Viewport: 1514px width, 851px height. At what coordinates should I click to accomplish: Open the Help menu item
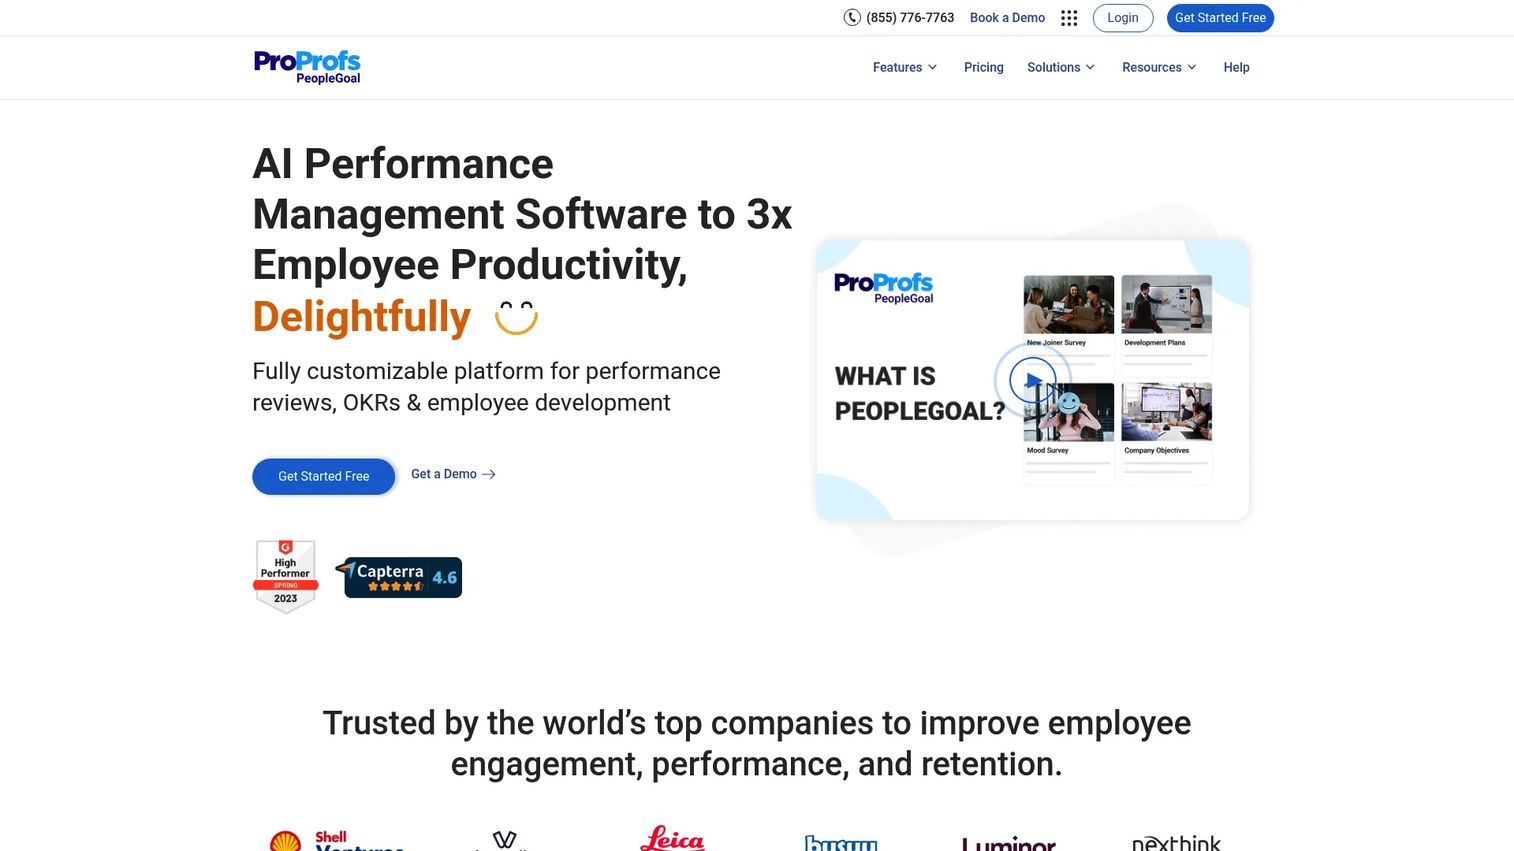coord(1236,67)
